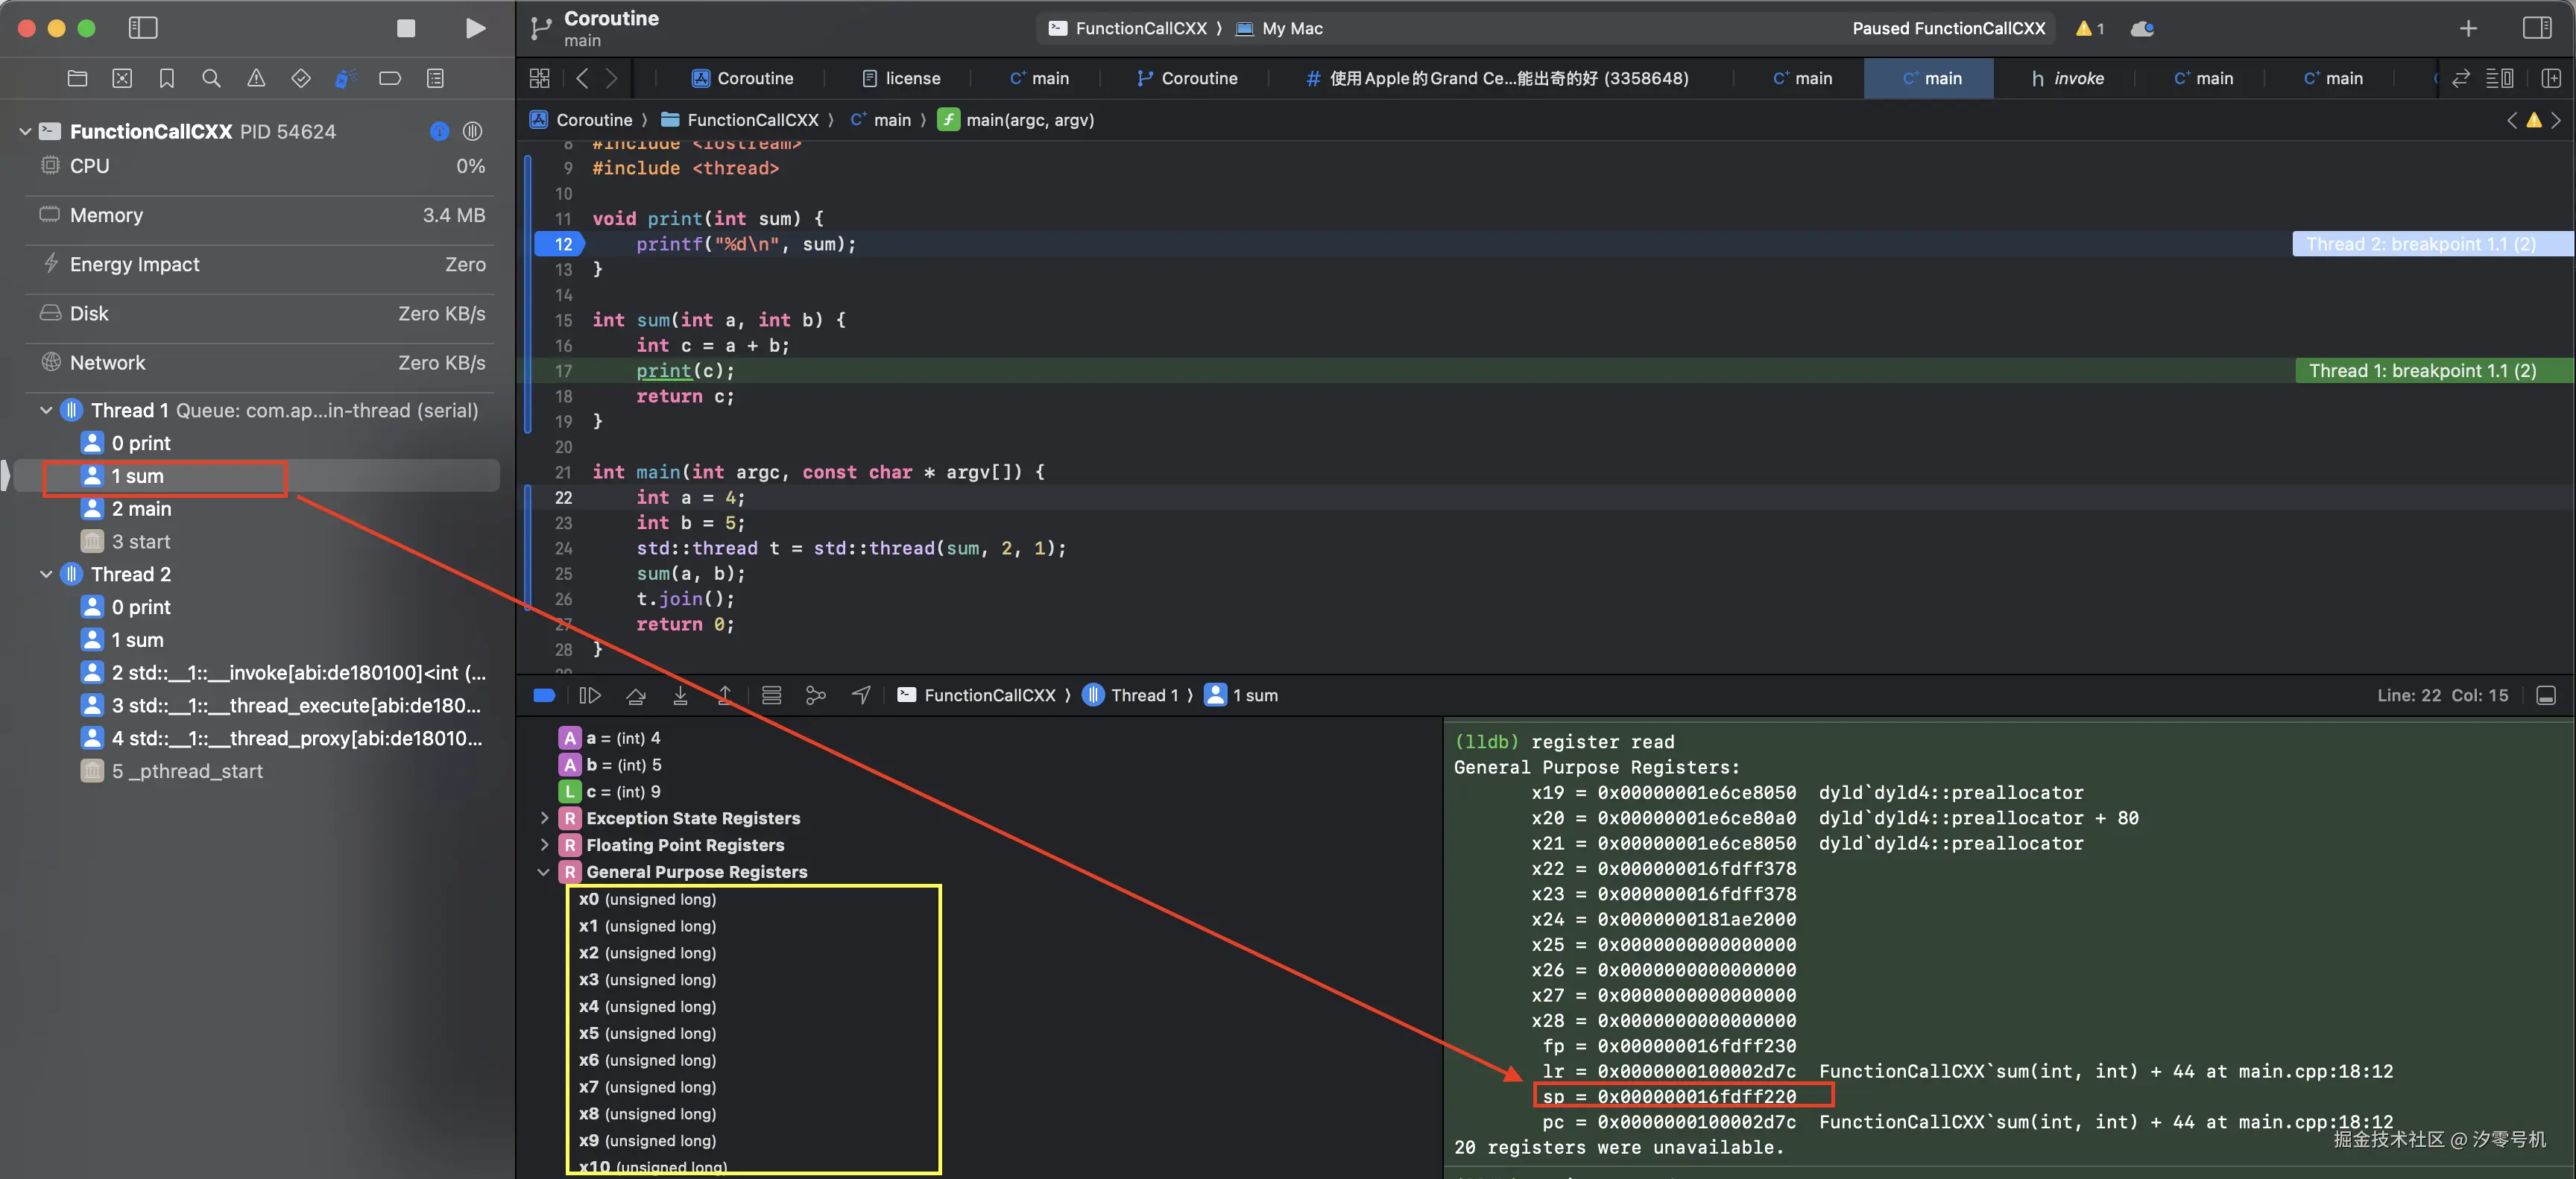Open the Find navigator magnifier icon

tap(211, 78)
